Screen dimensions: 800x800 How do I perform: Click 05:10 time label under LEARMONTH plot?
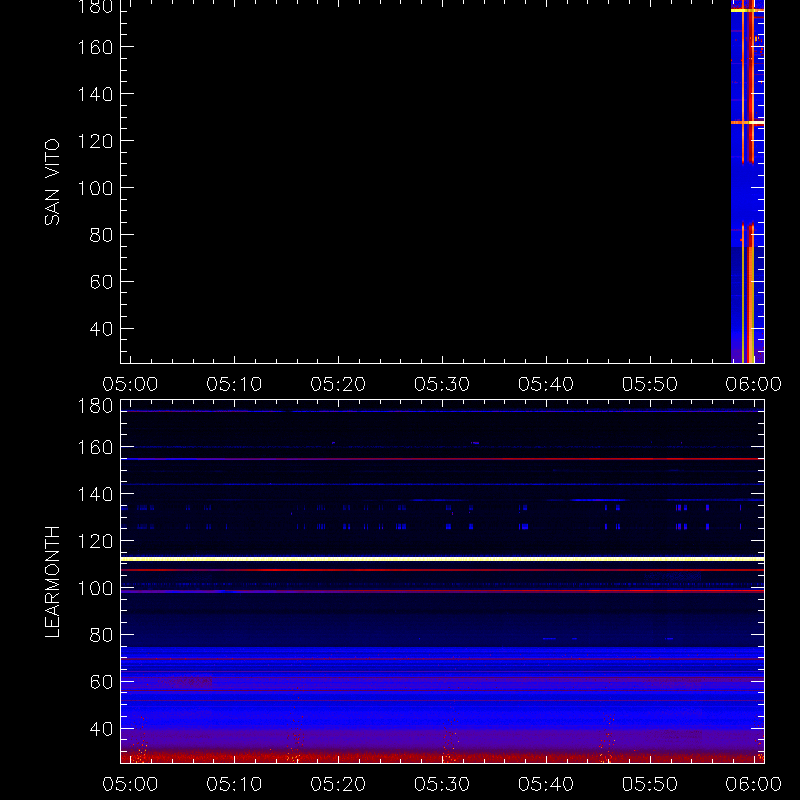234,784
